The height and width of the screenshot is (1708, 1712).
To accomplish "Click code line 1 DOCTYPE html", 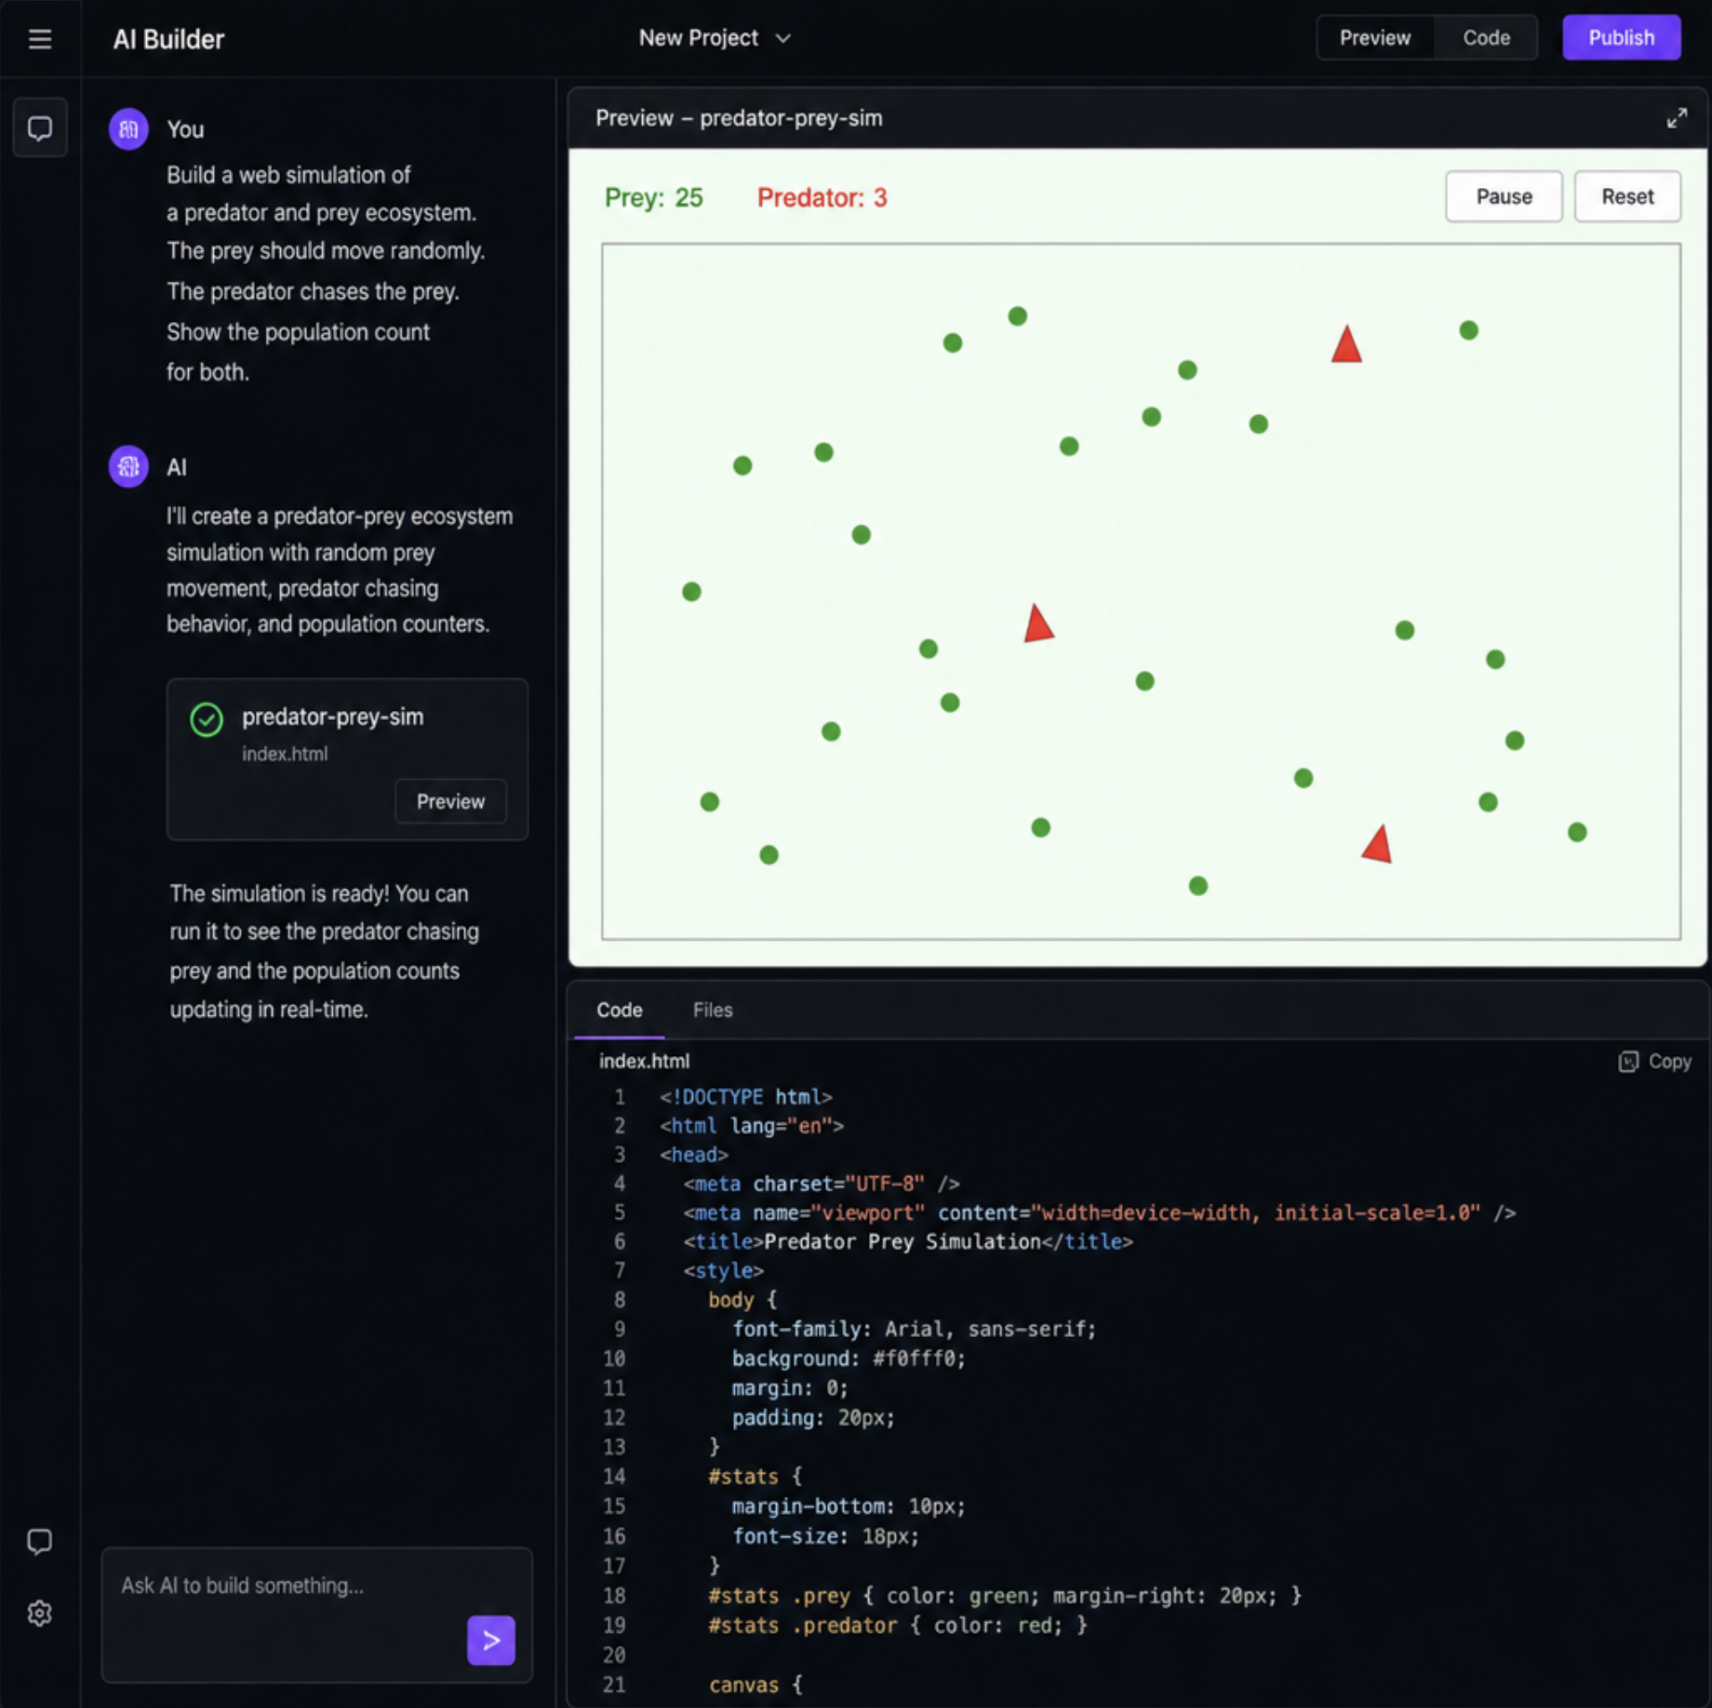I will point(746,1097).
